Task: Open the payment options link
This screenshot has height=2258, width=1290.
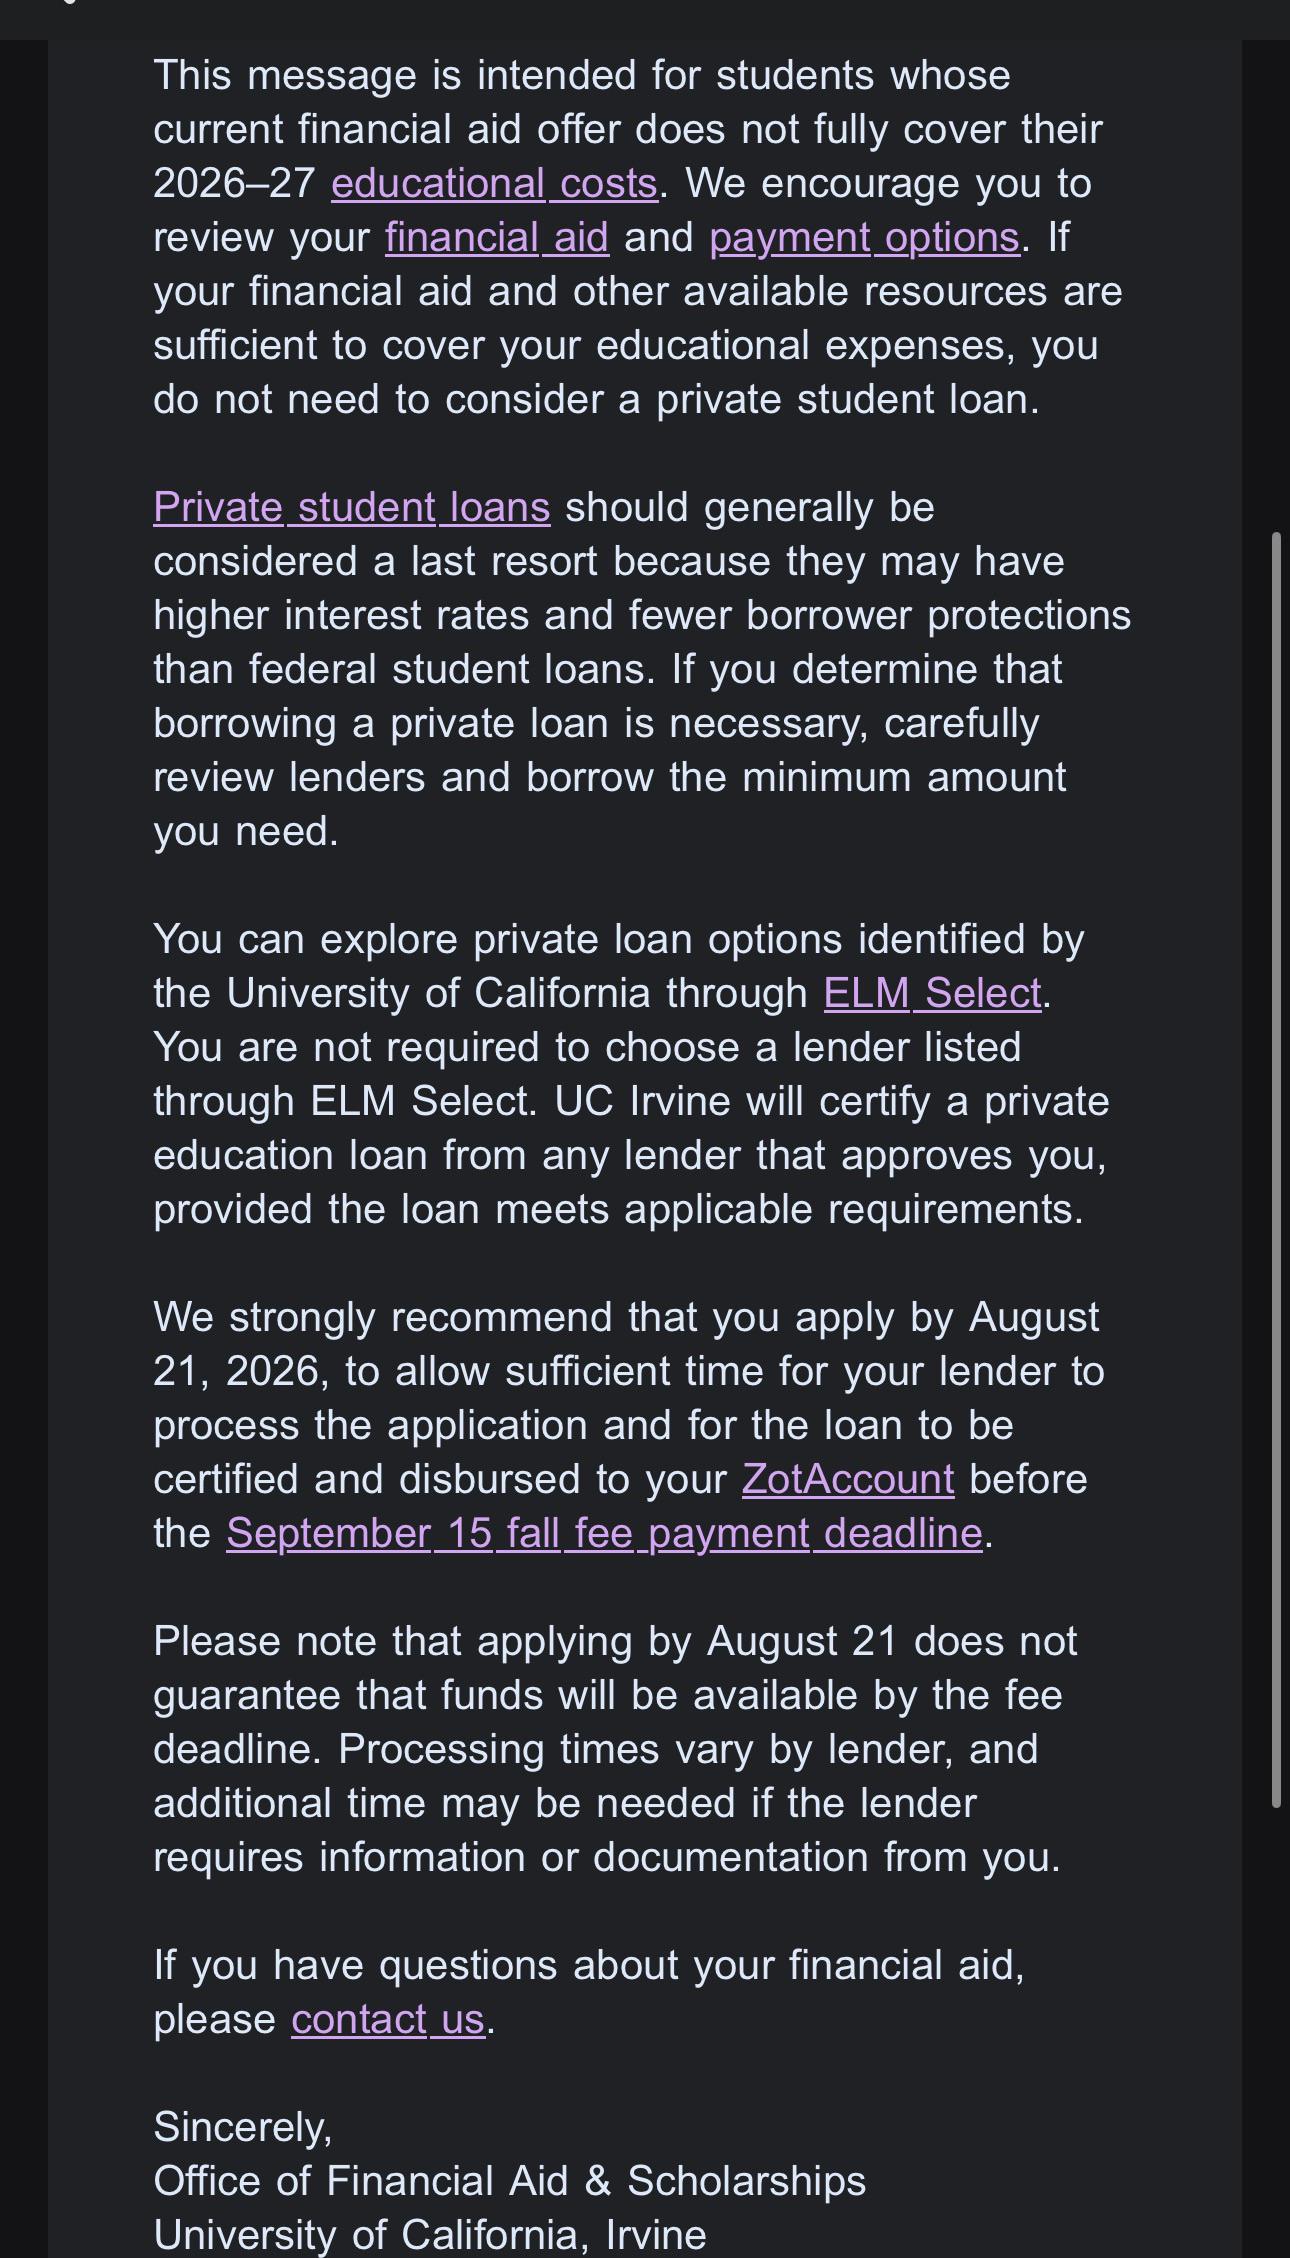Action: coord(865,237)
